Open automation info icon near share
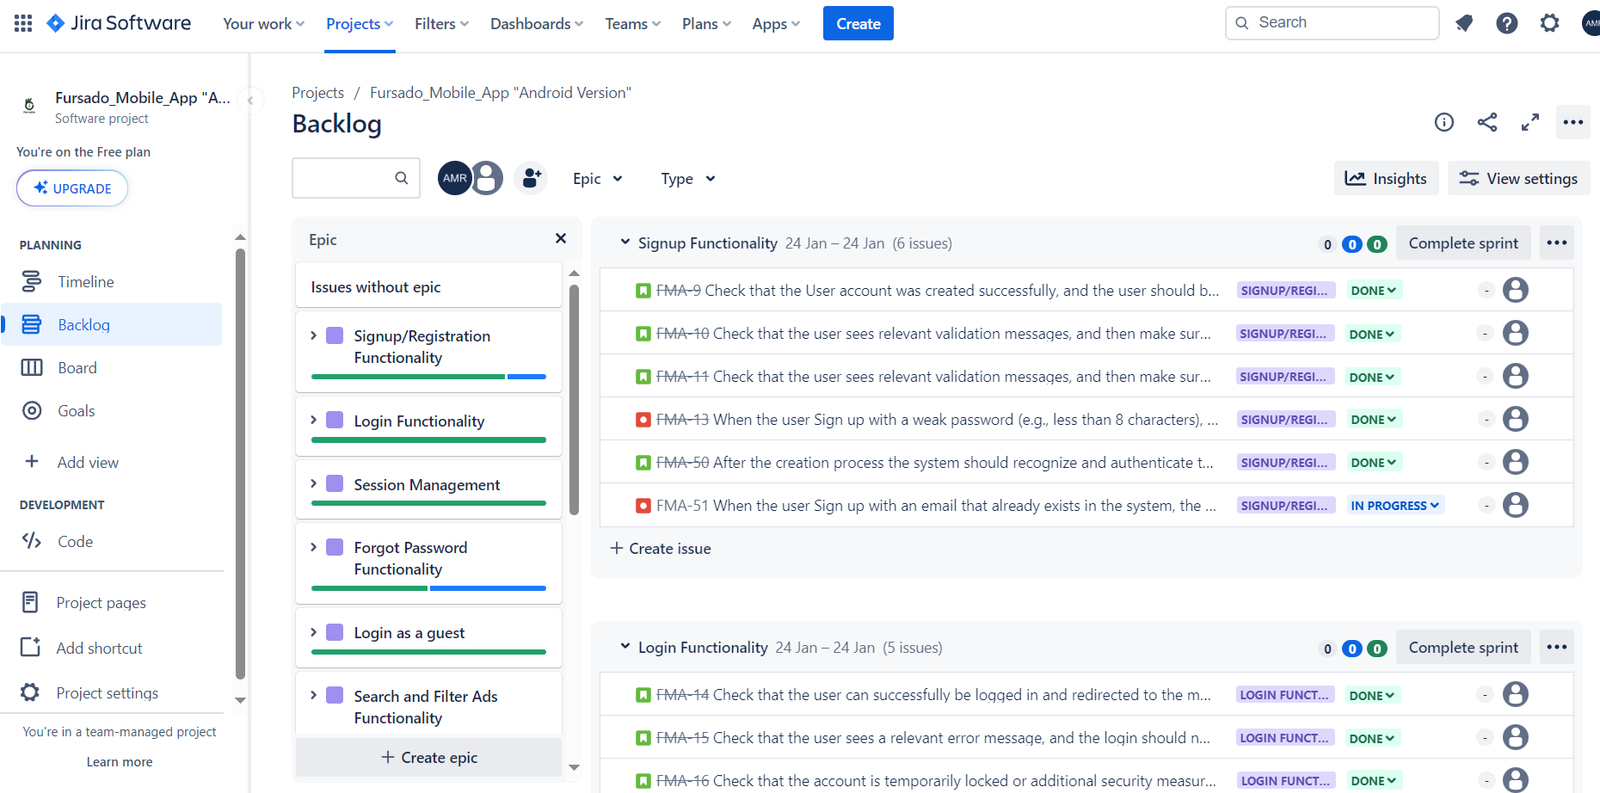The height and width of the screenshot is (793, 1600). pos(1444,122)
